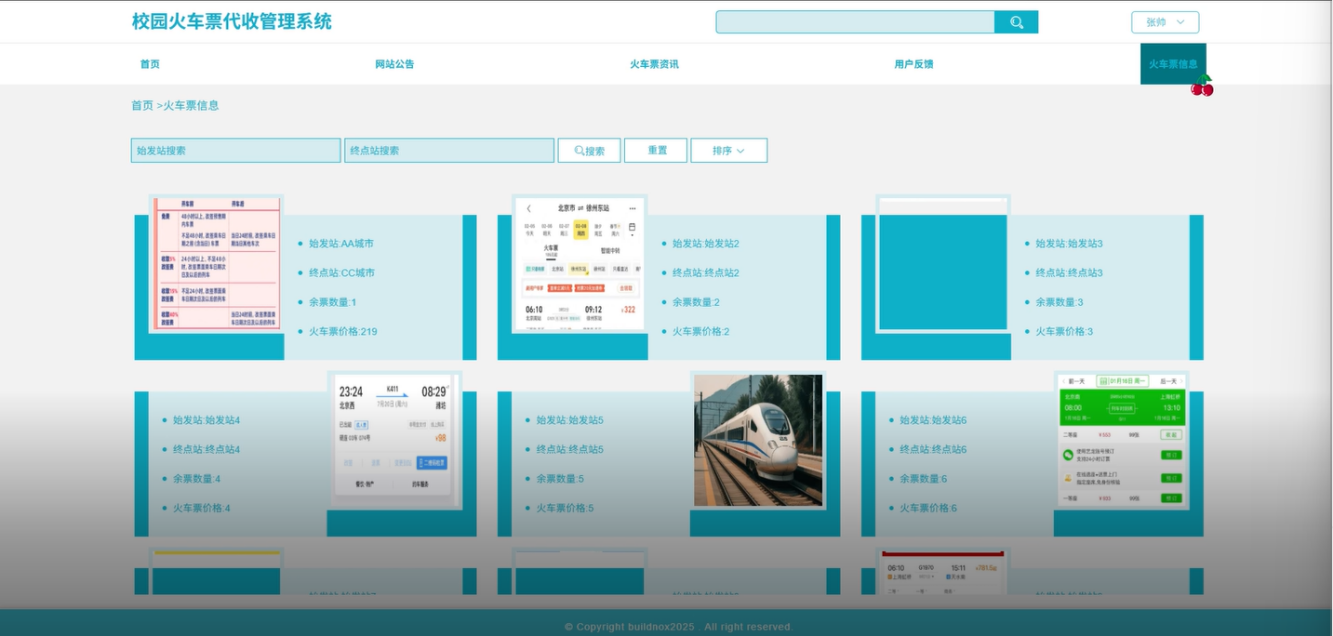The height and width of the screenshot is (636, 1333).
Task: Open the green ticket thumbnail for 始发站6
Action: [x=1122, y=441]
